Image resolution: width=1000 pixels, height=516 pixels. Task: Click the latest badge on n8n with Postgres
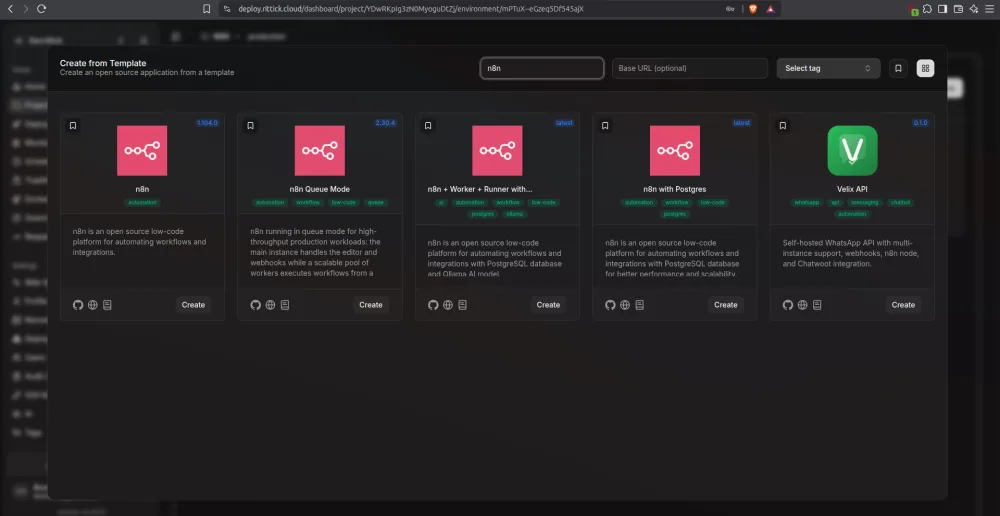click(x=742, y=122)
